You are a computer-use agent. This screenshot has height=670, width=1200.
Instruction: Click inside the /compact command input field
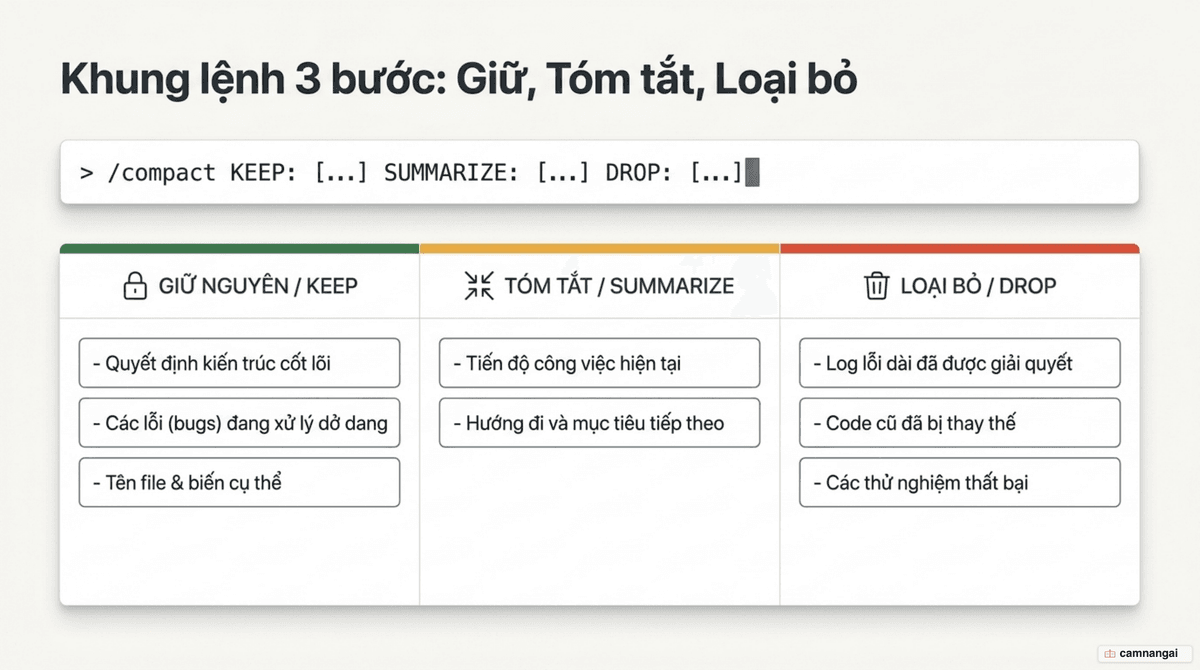tap(599, 172)
